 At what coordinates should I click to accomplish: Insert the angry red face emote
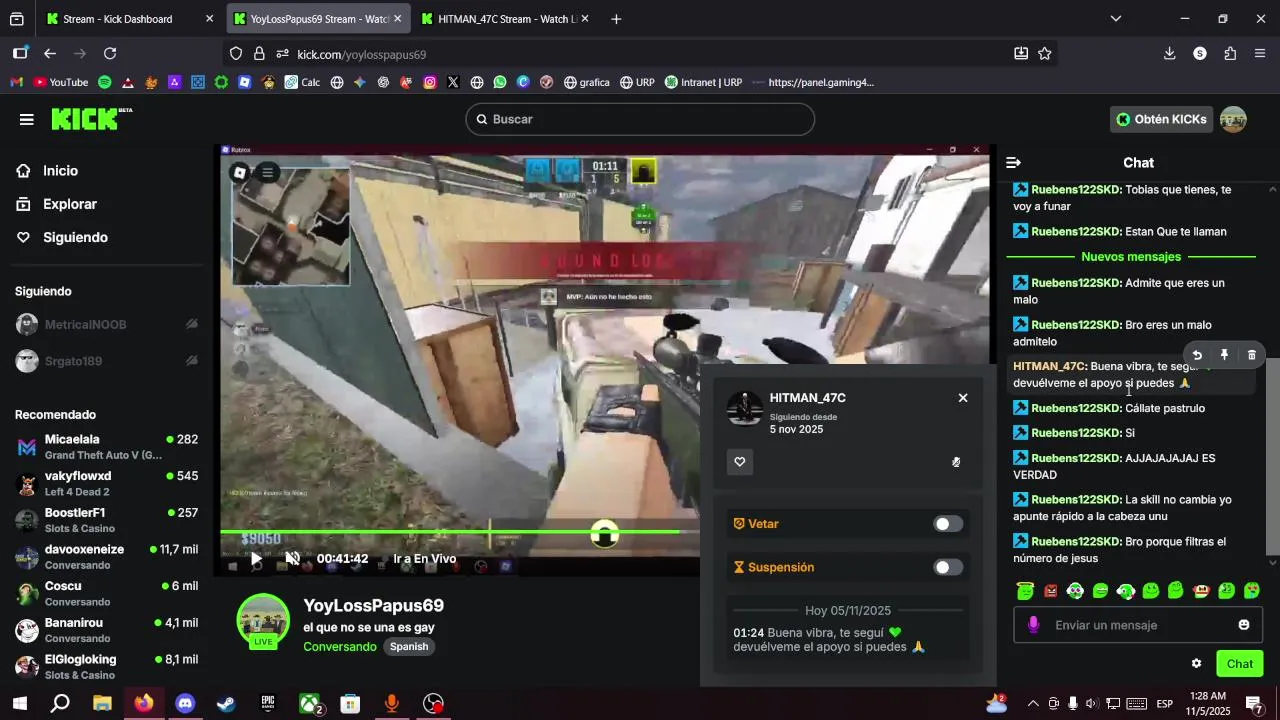[1050, 591]
